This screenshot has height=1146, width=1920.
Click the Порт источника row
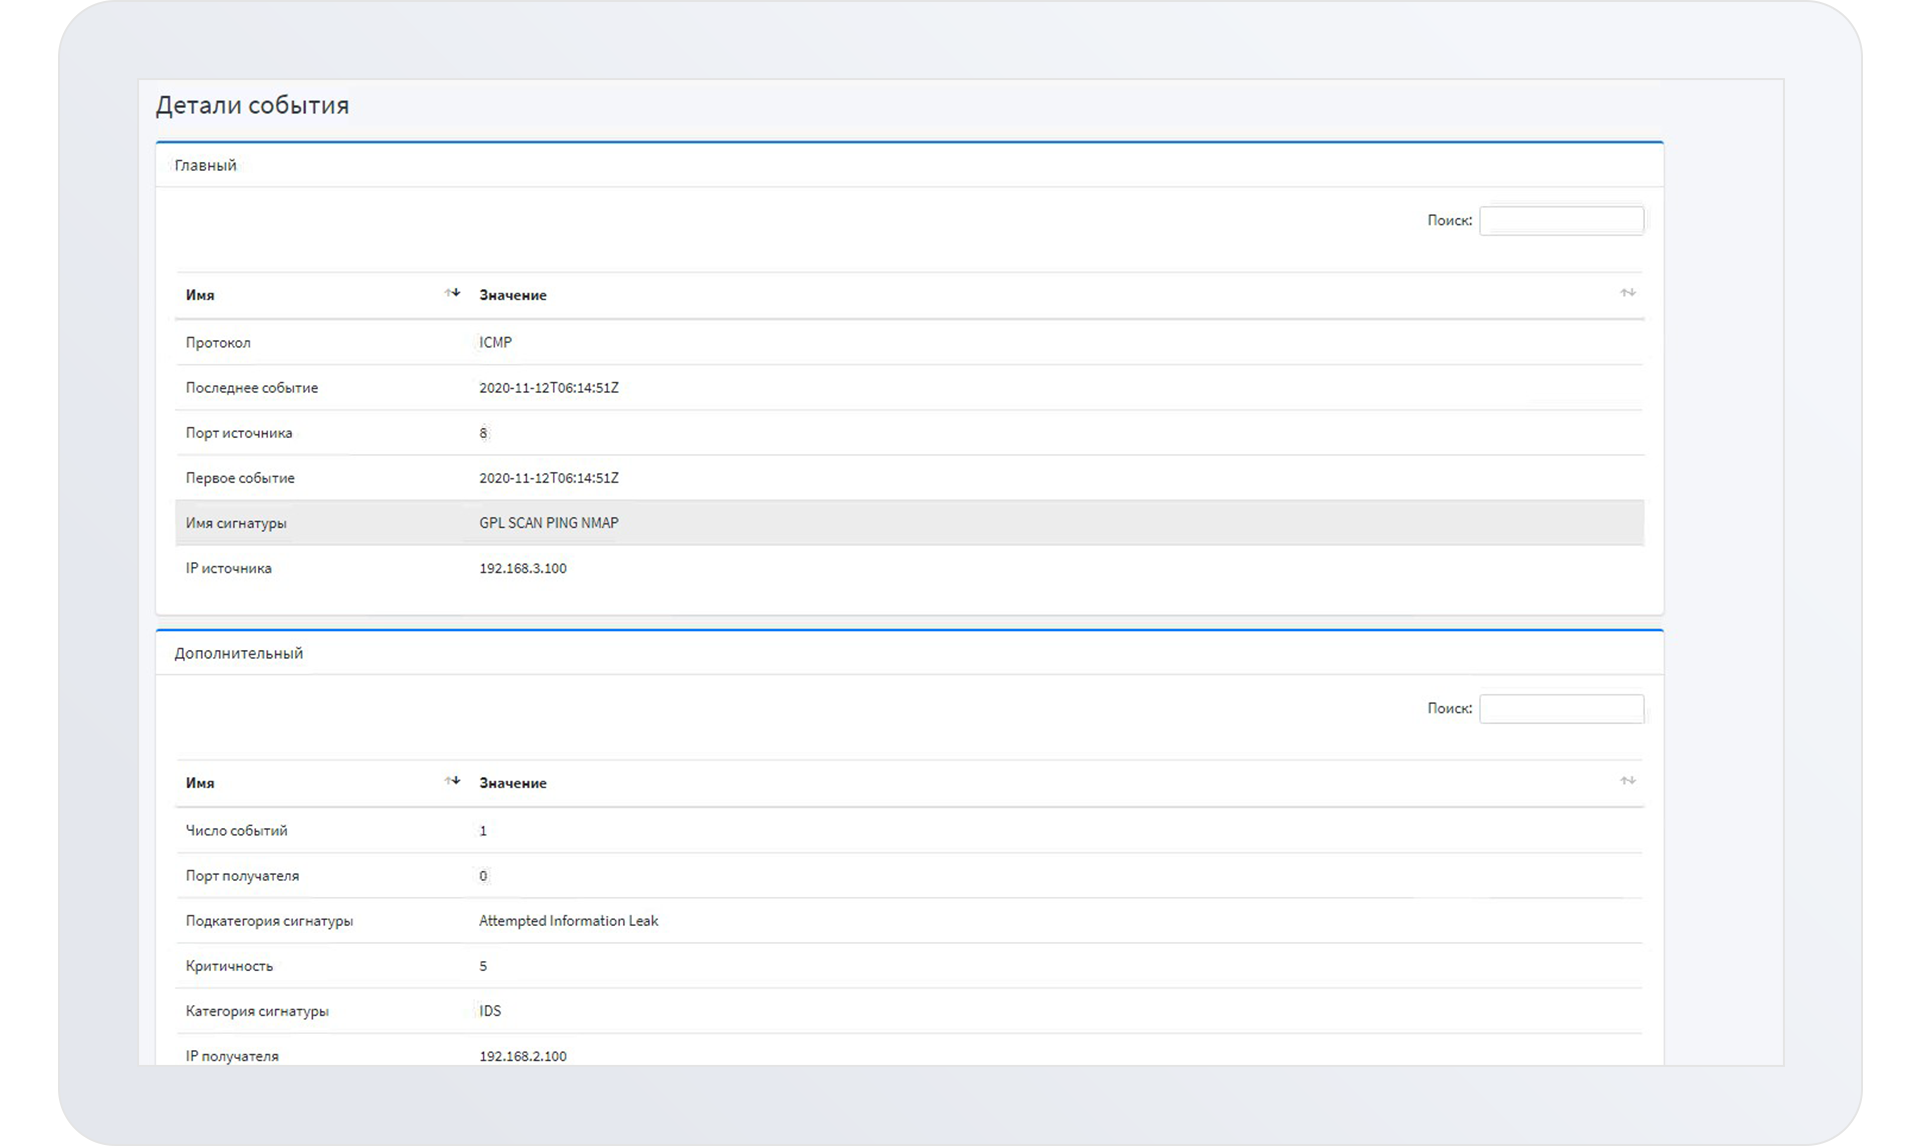[x=239, y=432]
